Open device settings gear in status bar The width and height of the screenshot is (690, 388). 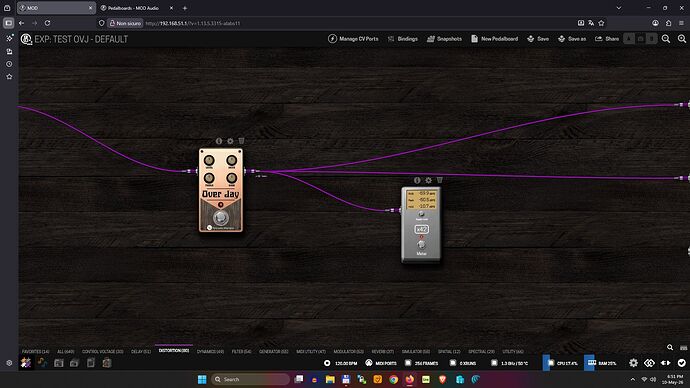pos(633,363)
